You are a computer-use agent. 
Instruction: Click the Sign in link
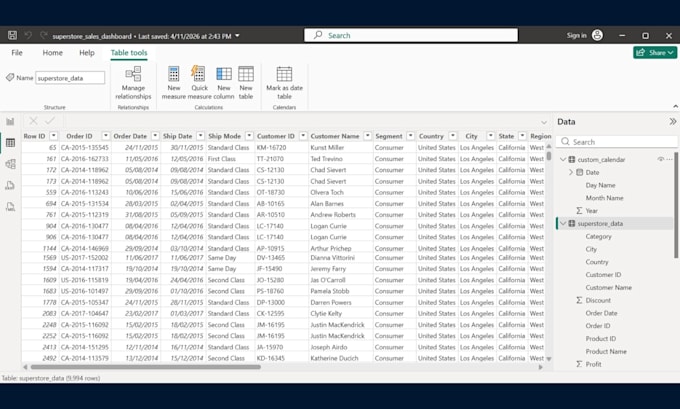coord(576,36)
